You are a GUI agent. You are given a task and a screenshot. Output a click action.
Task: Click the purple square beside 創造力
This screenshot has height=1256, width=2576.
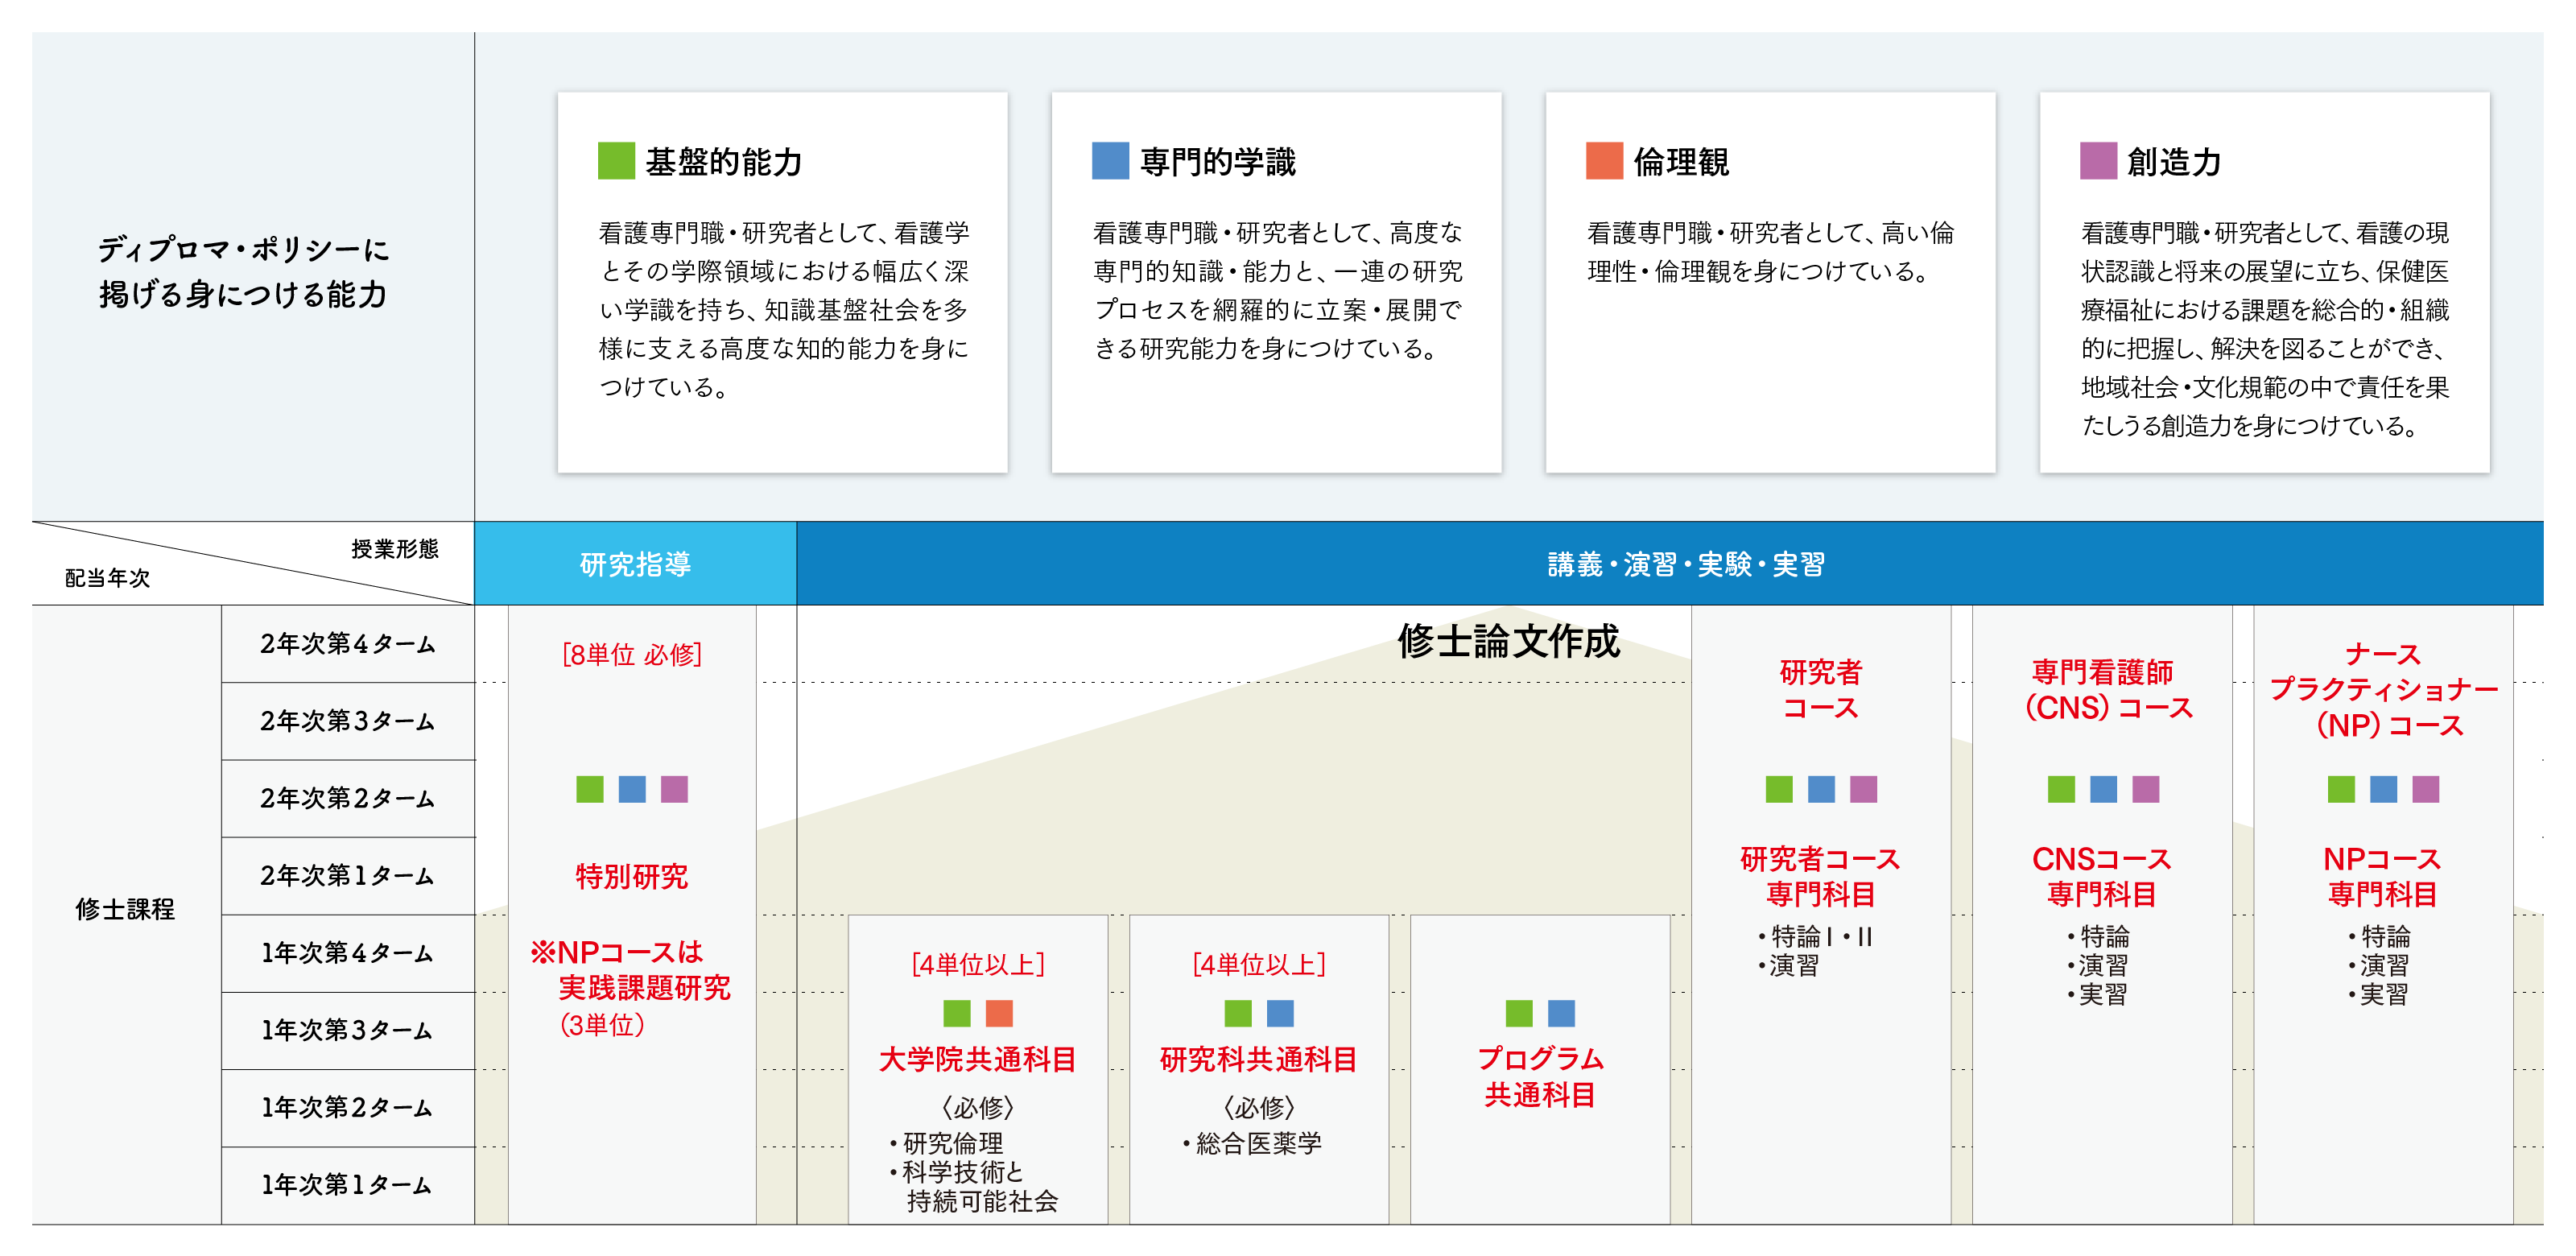tap(2098, 161)
